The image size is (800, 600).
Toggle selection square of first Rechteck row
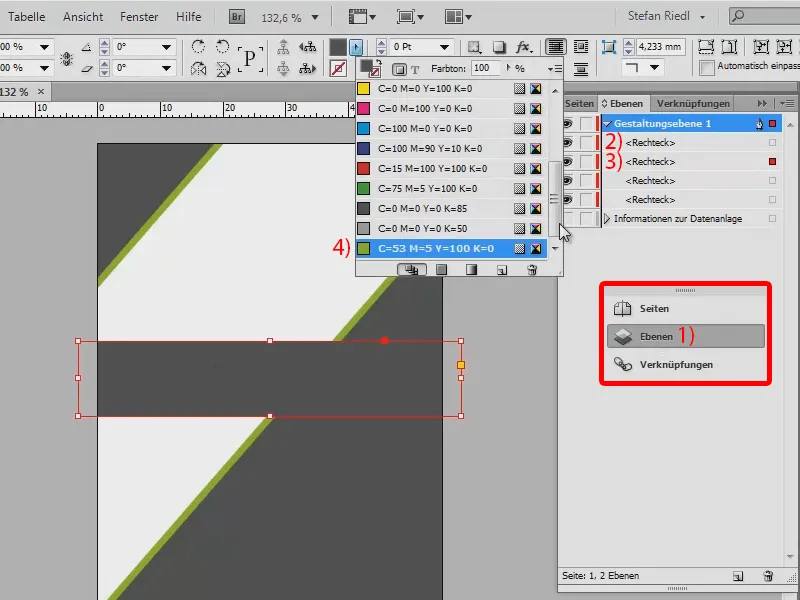772,143
